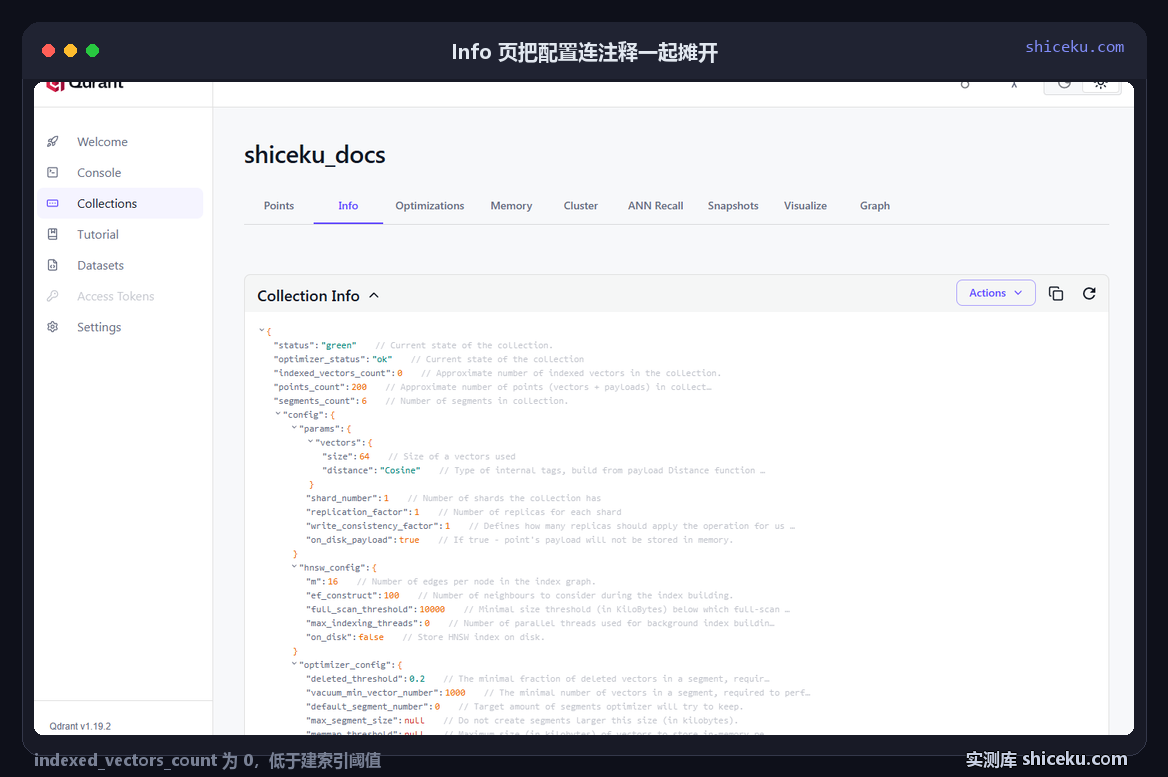Go to Console in the sidebar

[x=120, y=172]
